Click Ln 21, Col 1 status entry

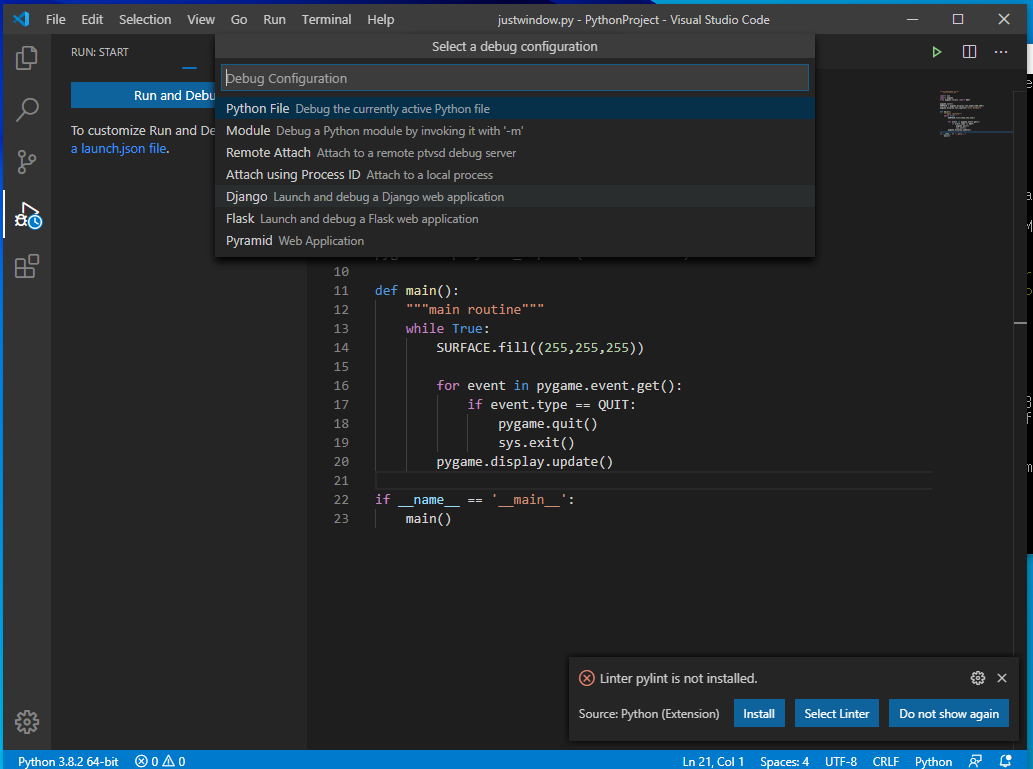click(x=713, y=761)
